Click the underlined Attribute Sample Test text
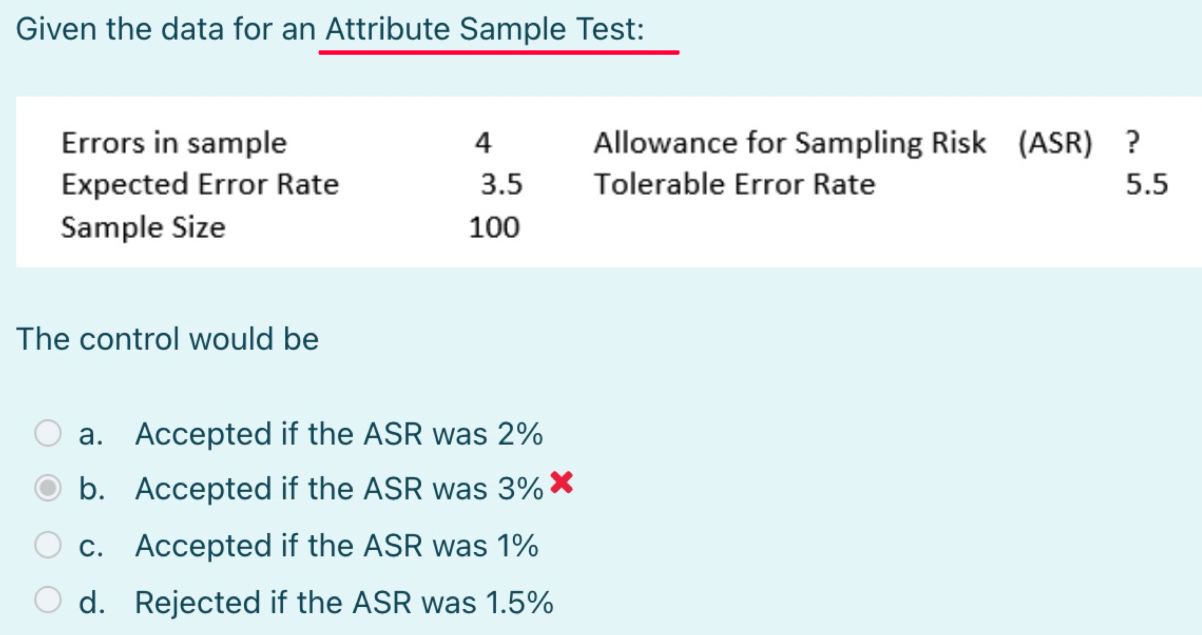 [498, 29]
